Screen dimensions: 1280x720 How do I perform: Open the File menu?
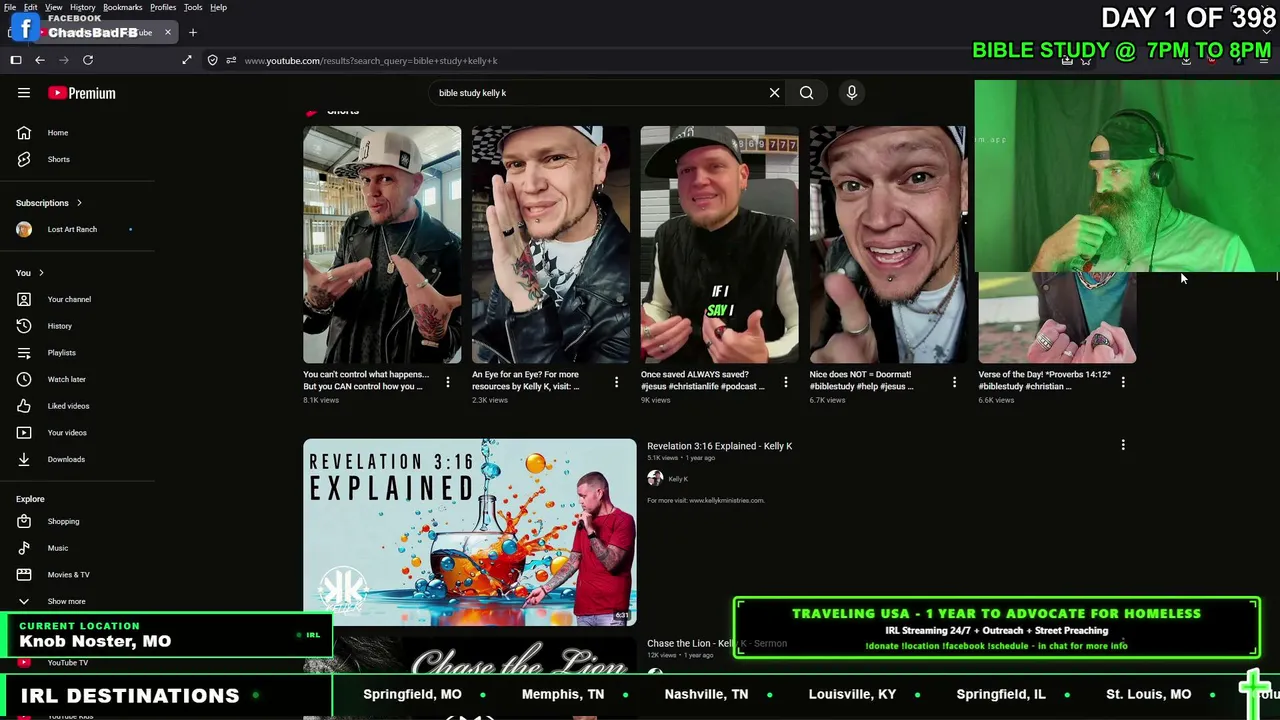pyautogui.click(x=10, y=7)
